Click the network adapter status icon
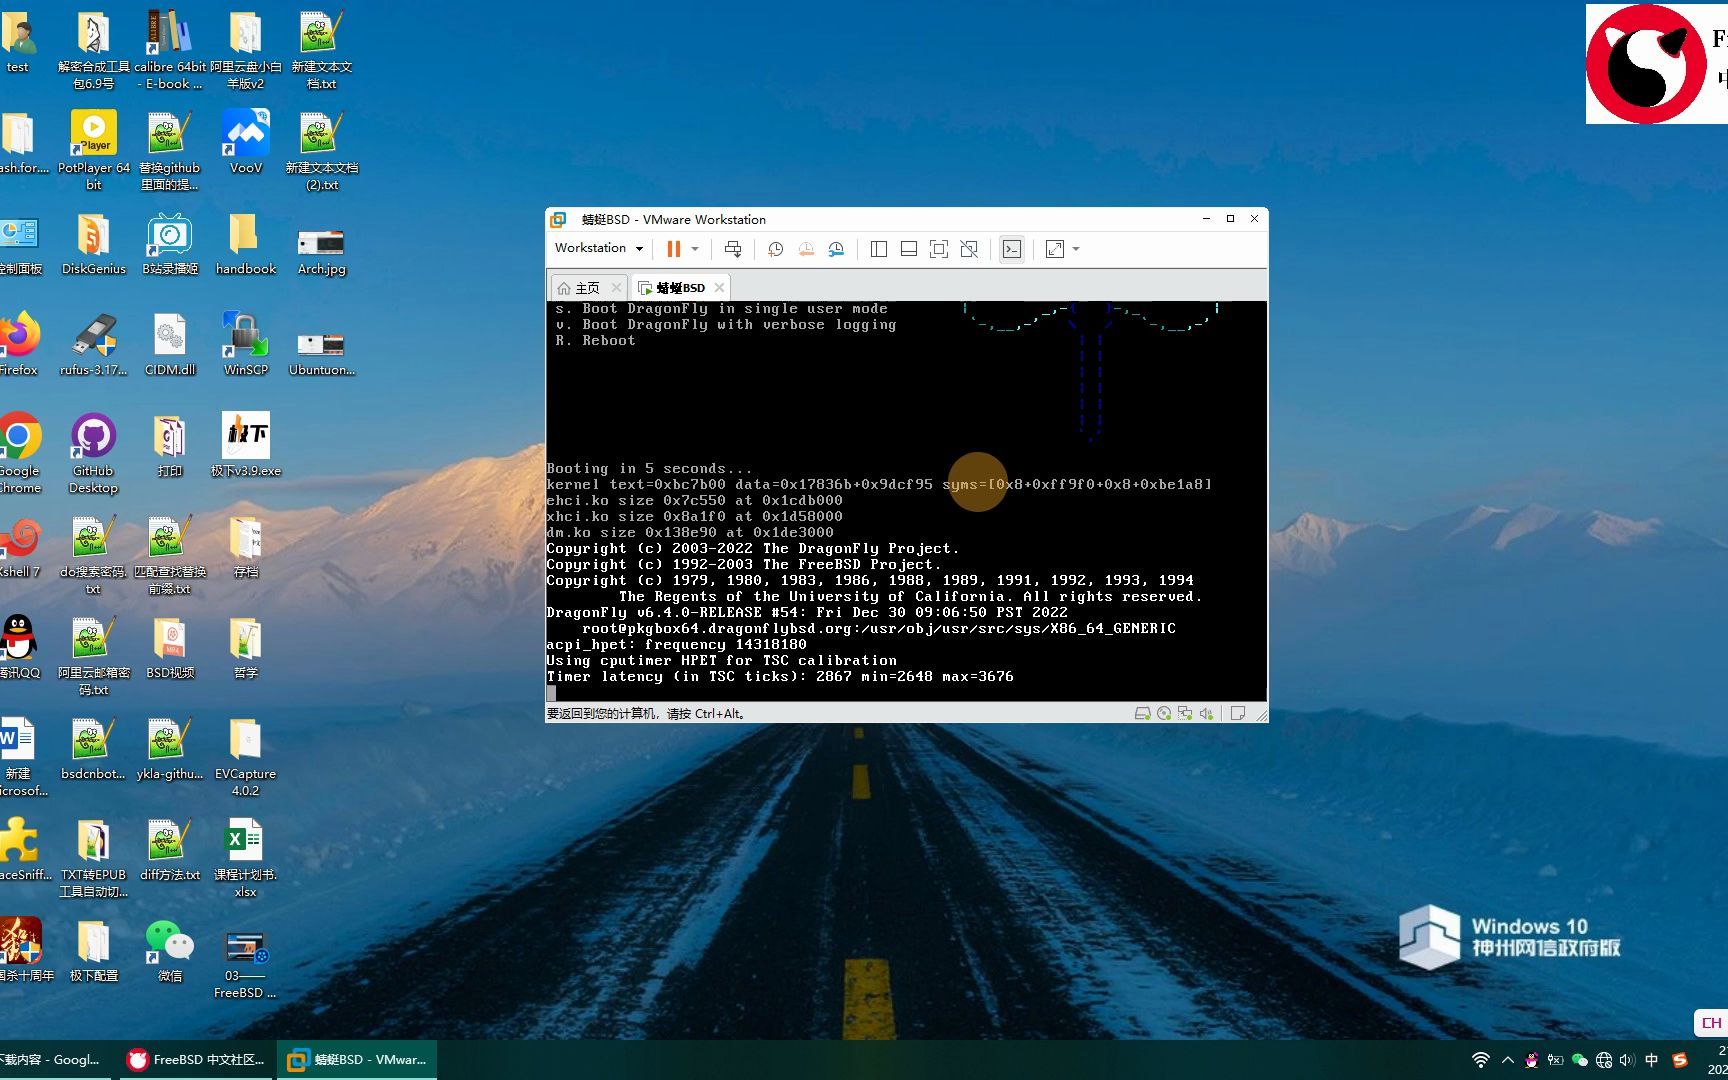 [x=1185, y=713]
